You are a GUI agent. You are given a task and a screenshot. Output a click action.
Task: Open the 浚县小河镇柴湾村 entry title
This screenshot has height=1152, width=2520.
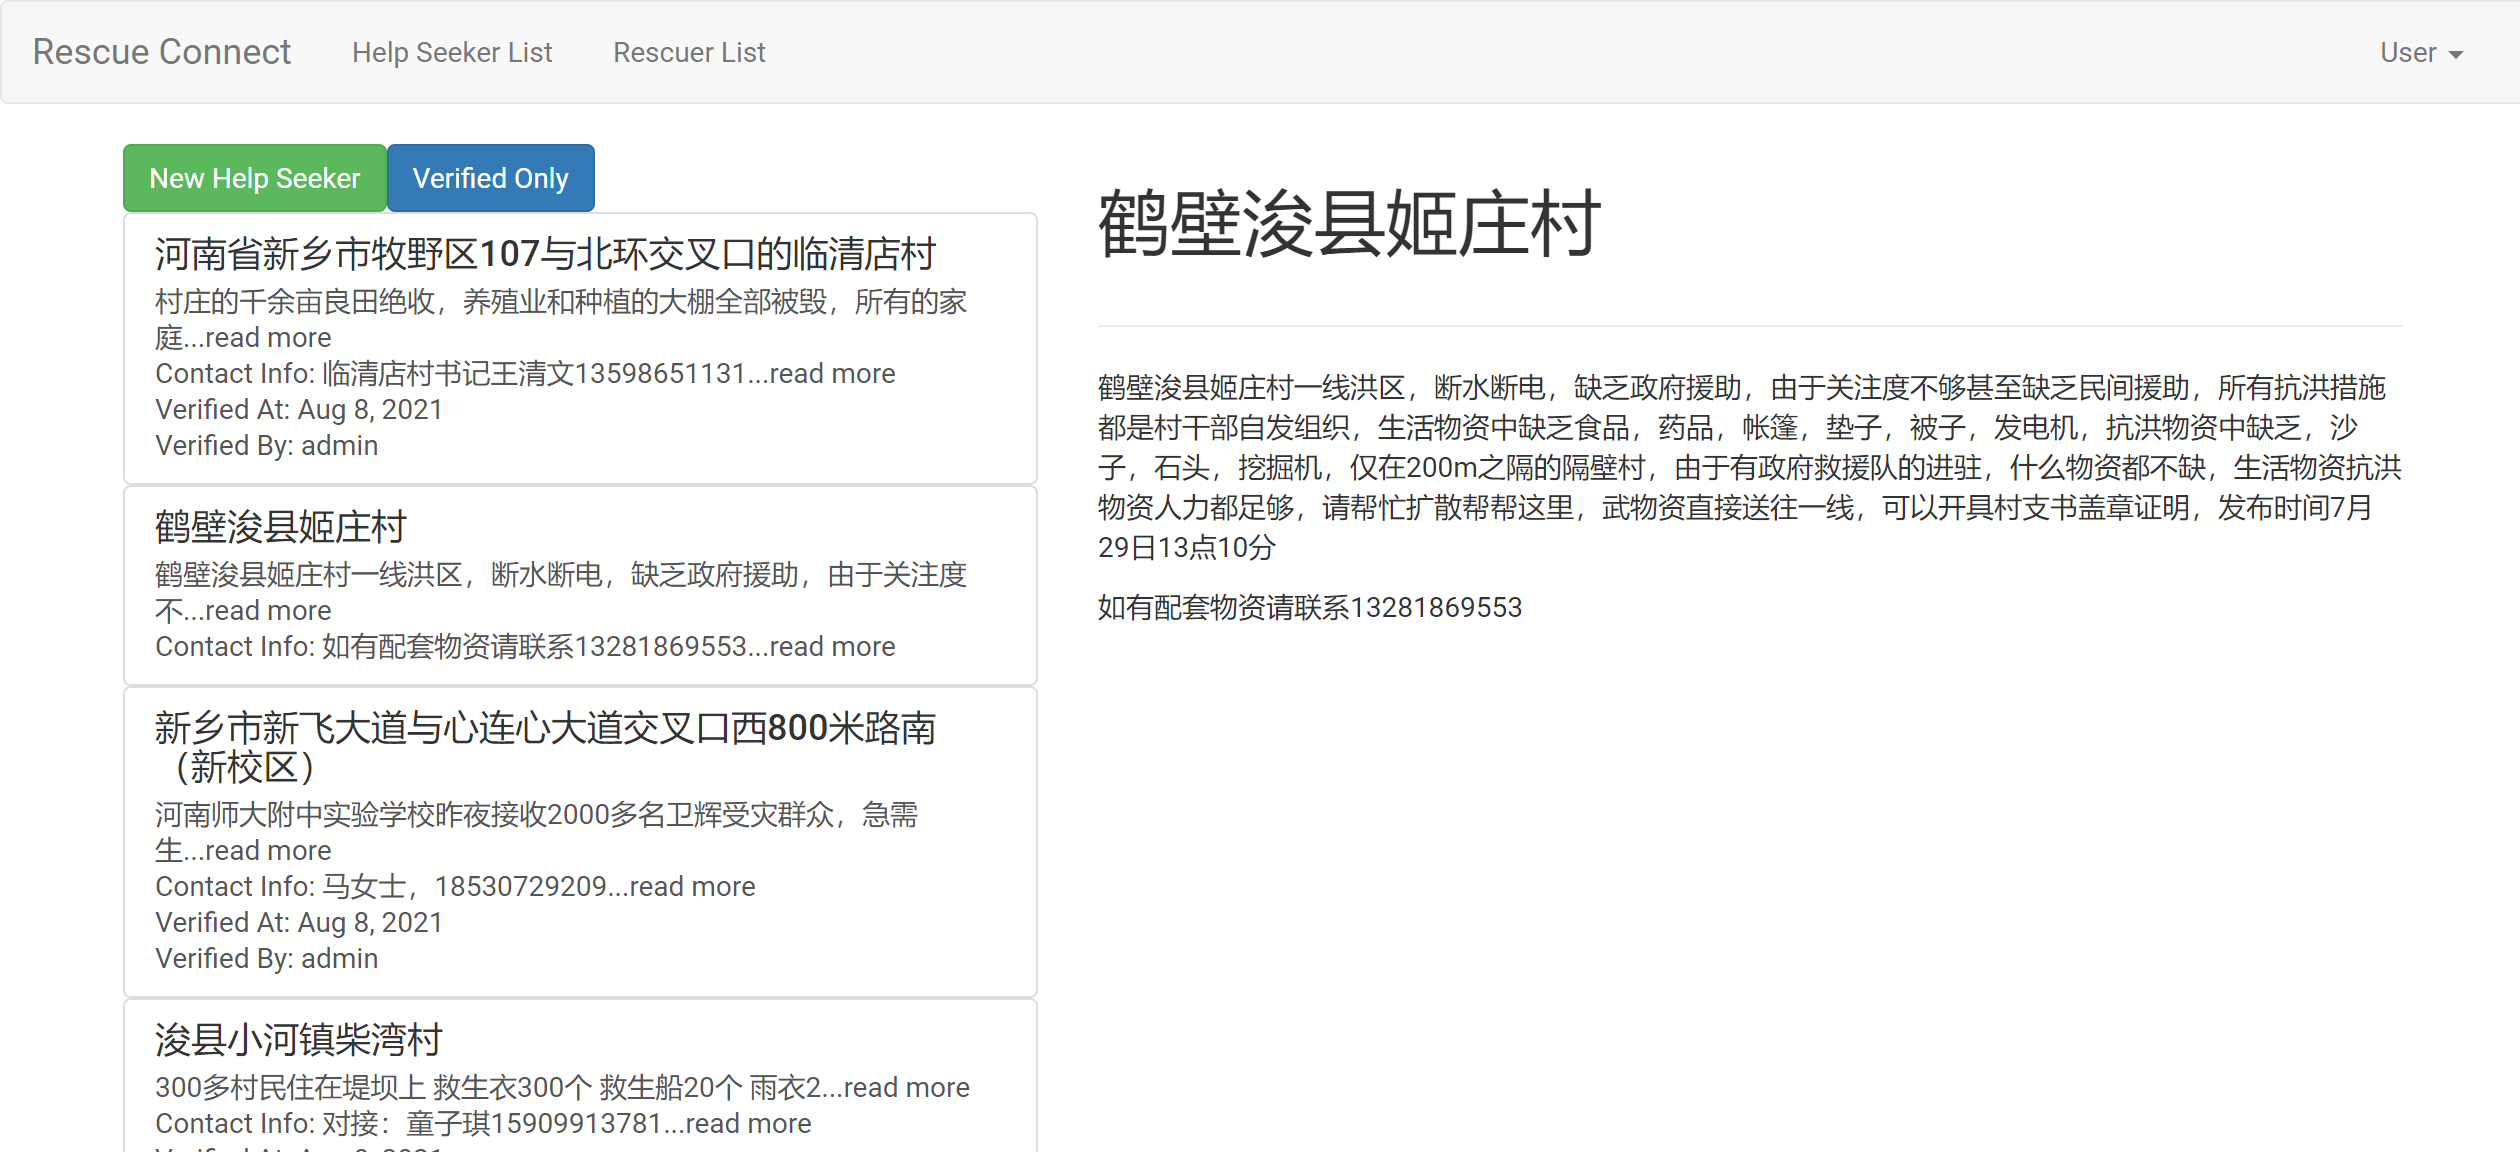(x=298, y=1040)
